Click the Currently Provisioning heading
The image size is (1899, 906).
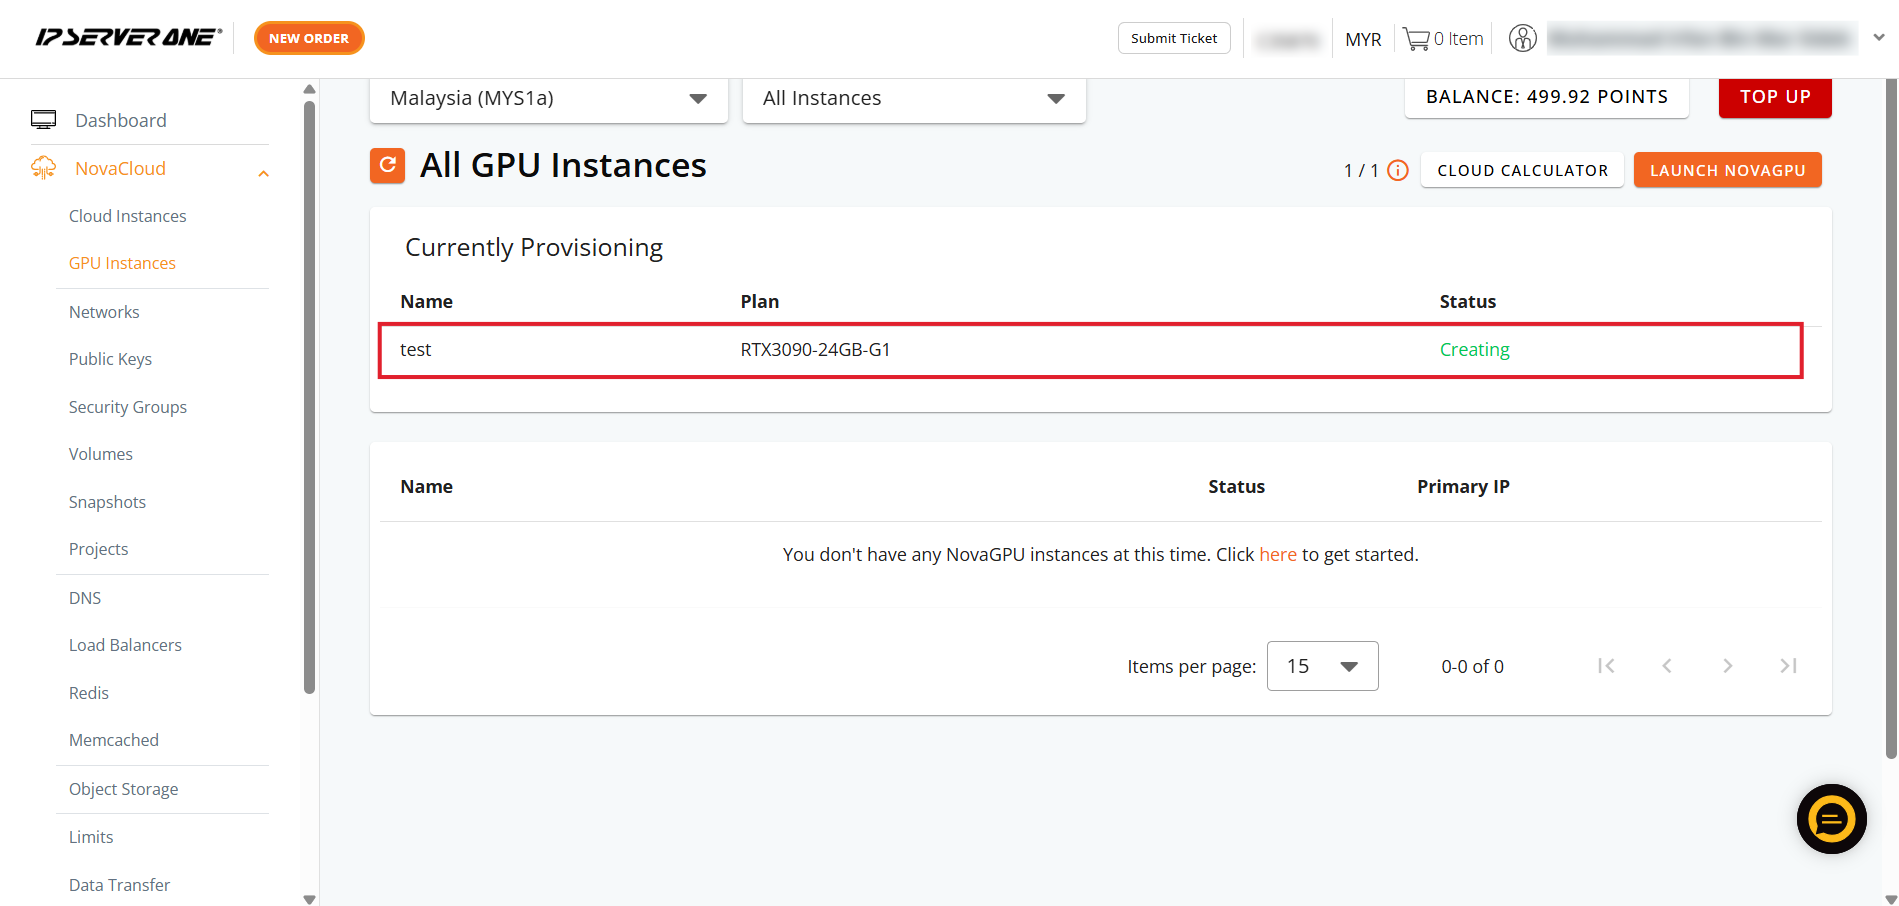(x=534, y=247)
